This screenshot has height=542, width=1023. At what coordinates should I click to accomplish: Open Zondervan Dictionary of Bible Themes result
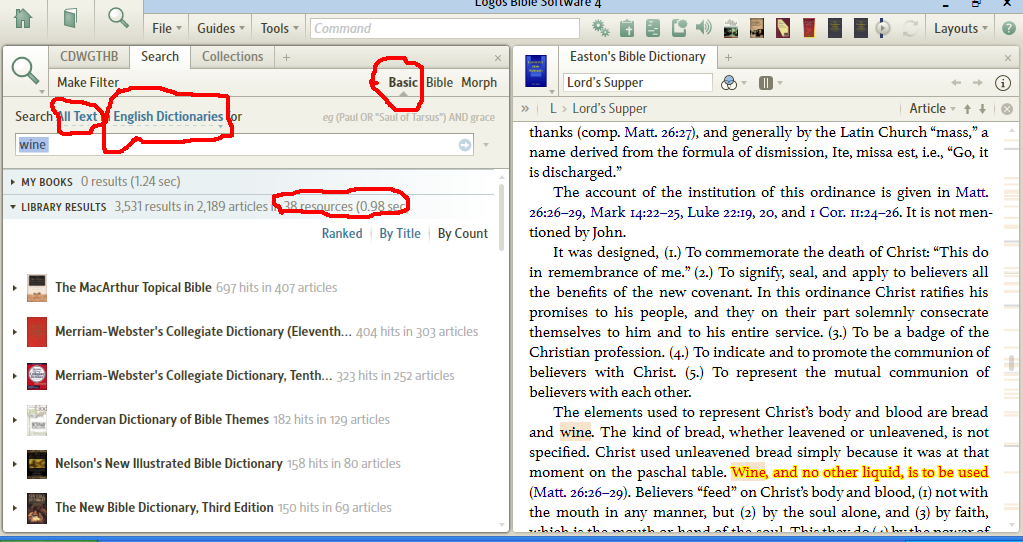coord(162,419)
